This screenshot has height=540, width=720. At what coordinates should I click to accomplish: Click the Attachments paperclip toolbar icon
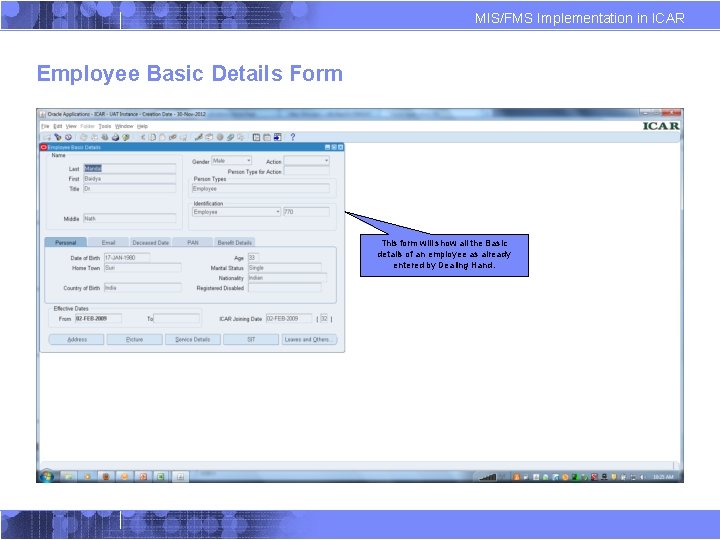[230, 137]
